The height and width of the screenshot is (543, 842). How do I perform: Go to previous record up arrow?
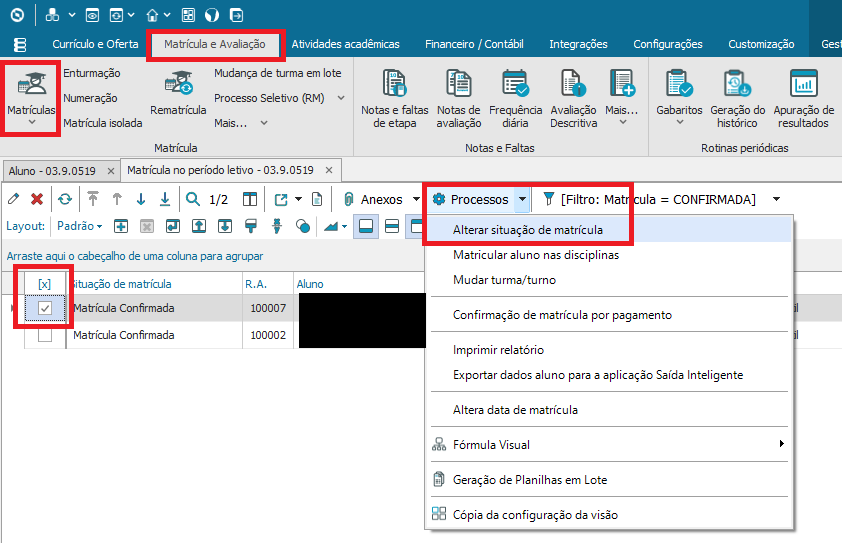pos(117,199)
